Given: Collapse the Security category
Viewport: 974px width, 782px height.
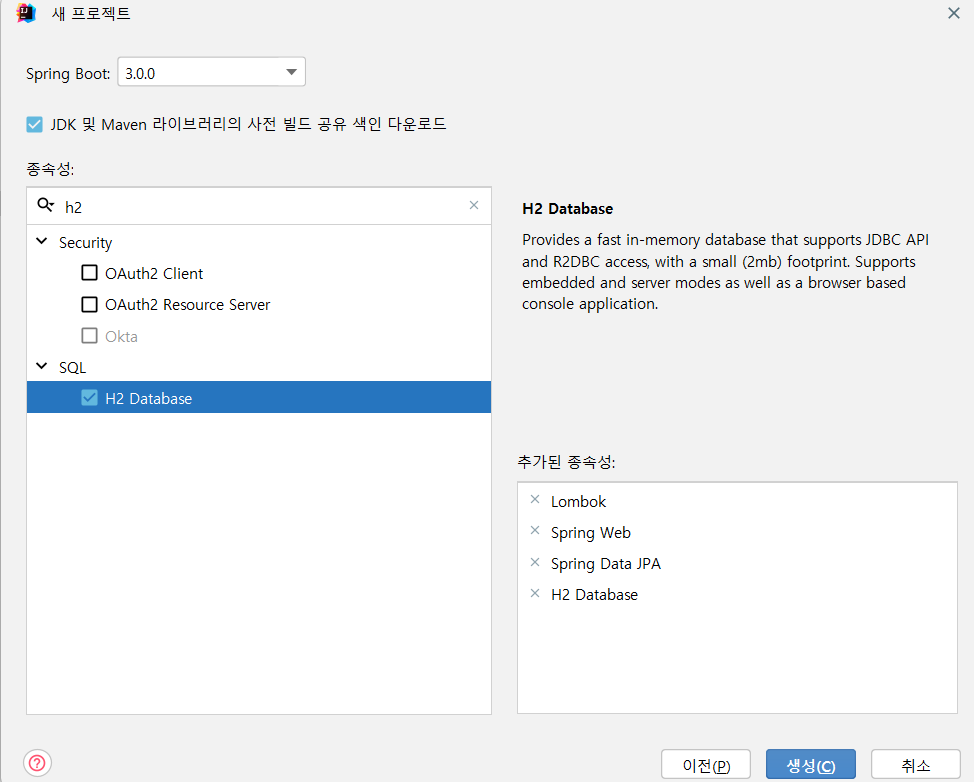Looking at the screenshot, I should pos(42,241).
